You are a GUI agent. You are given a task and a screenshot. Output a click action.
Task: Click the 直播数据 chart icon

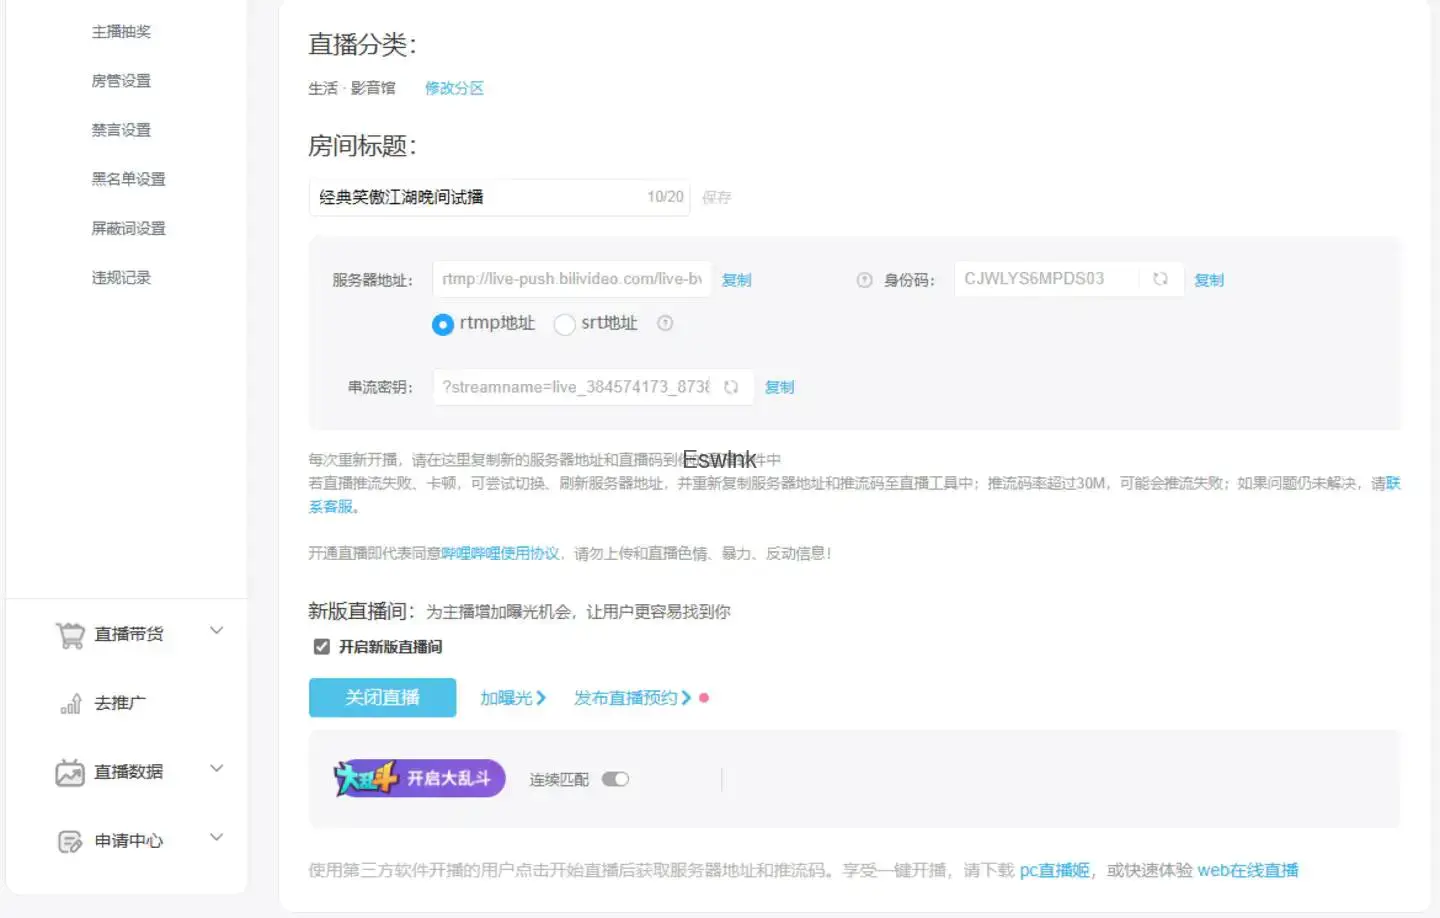[x=70, y=773]
